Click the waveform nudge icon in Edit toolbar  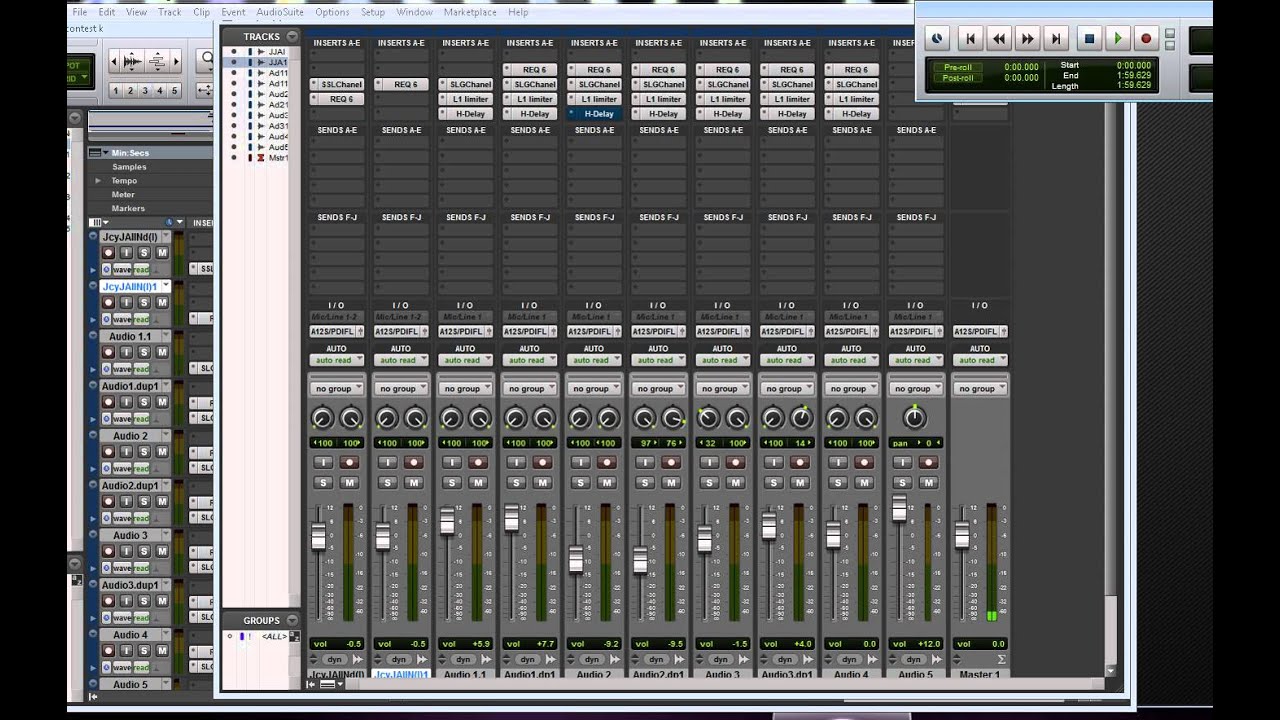tap(132, 61)
